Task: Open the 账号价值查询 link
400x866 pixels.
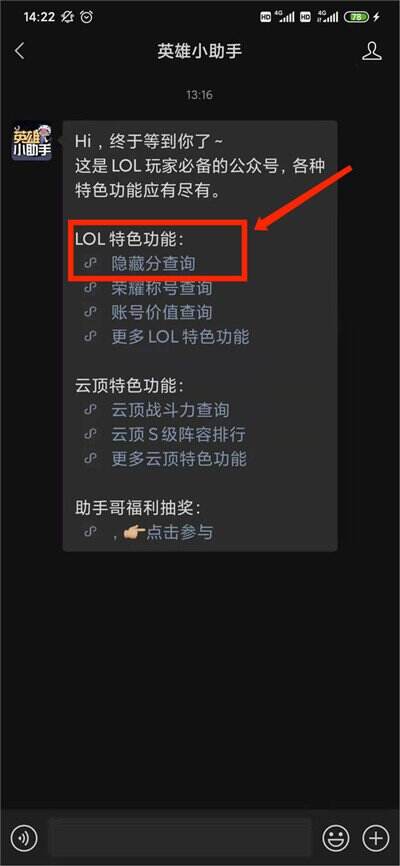Action: coord(161,313)
